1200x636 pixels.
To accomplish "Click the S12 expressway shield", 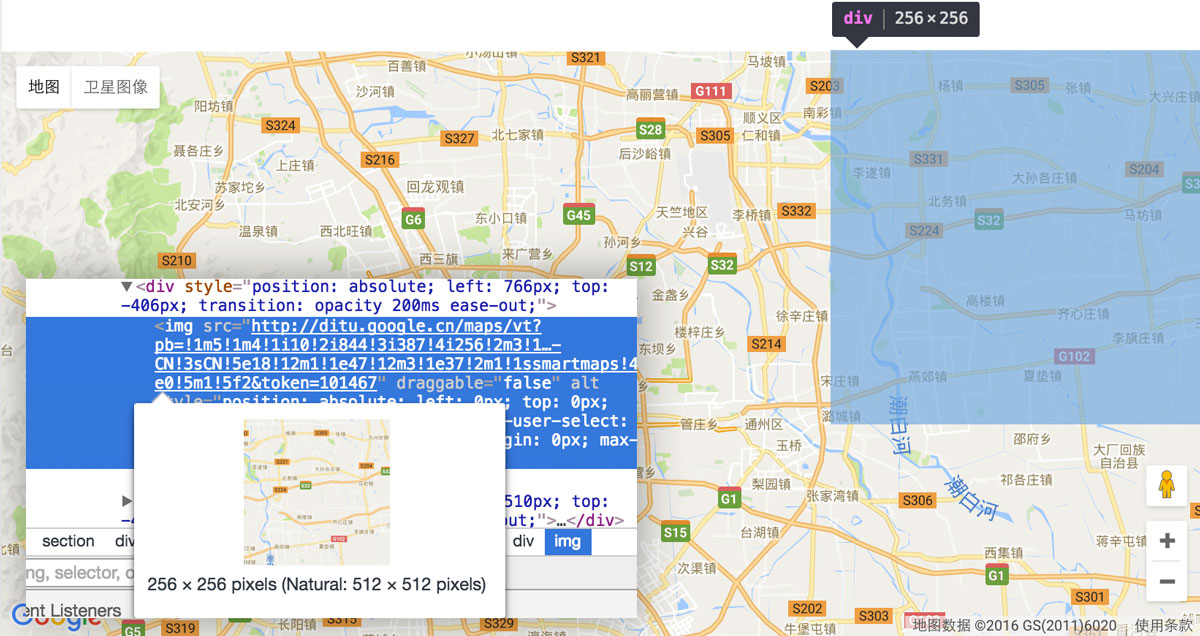I will pyautogui.click(x=641, y=266).
